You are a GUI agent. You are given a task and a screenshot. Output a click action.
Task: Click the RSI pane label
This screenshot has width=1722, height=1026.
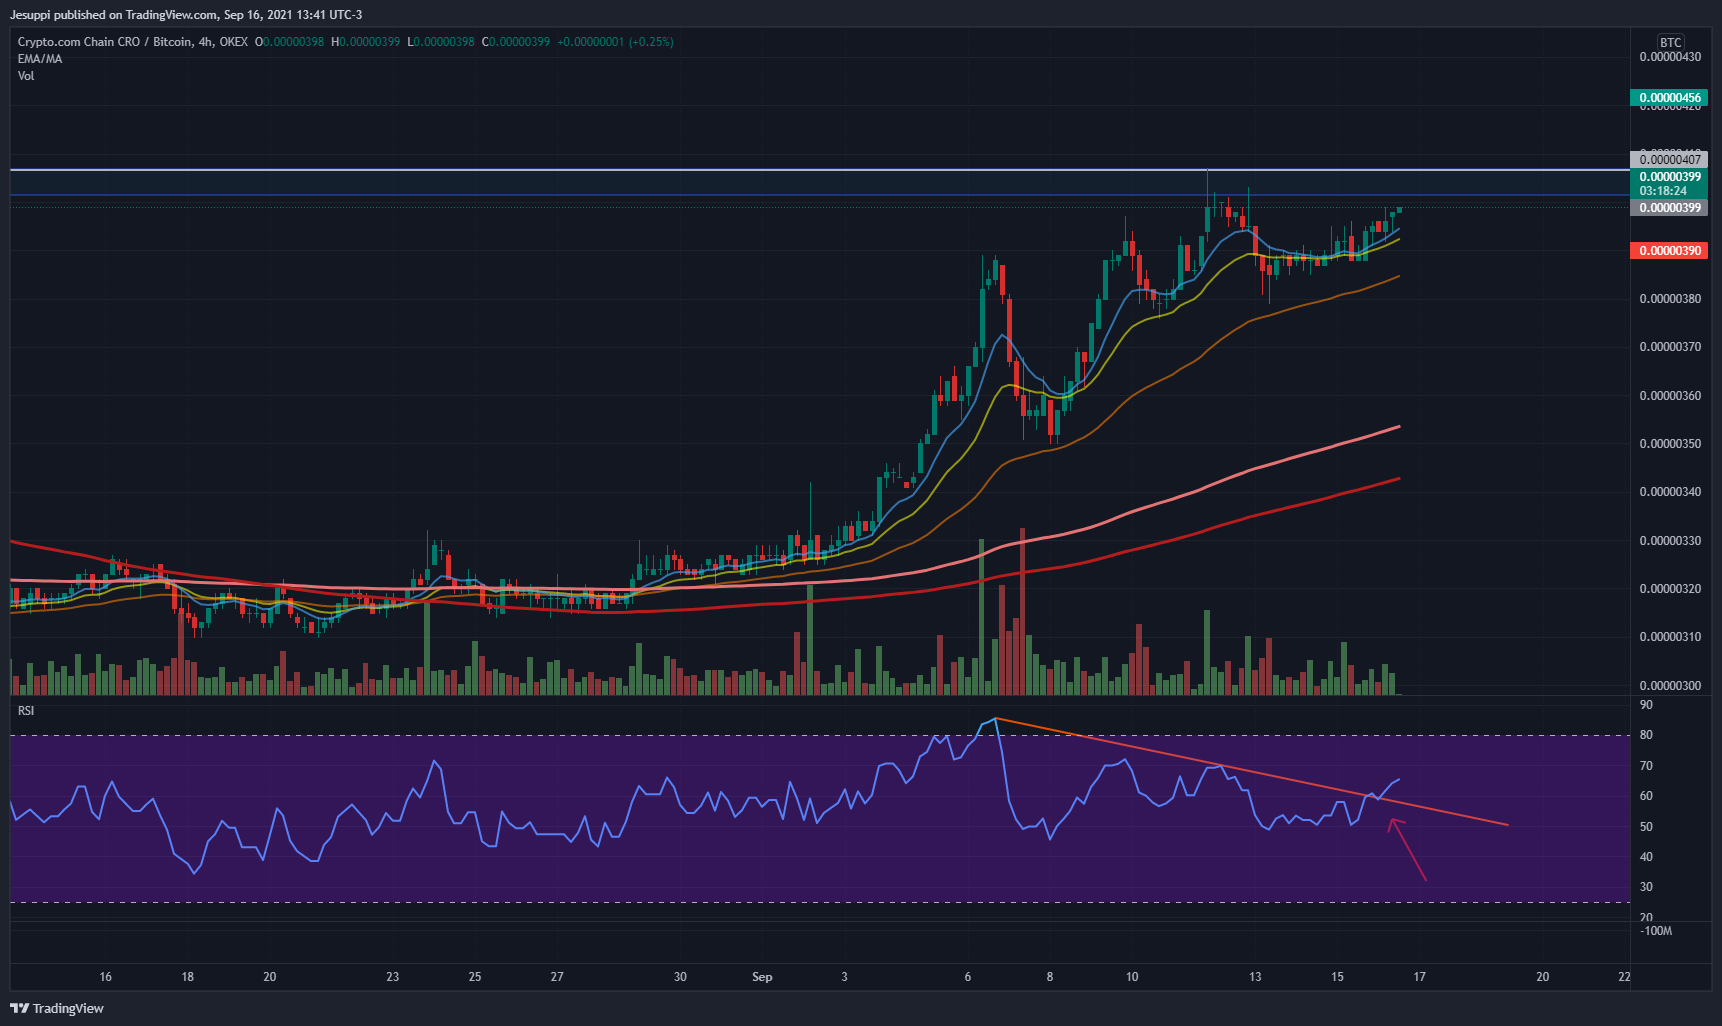click(26, 711)
